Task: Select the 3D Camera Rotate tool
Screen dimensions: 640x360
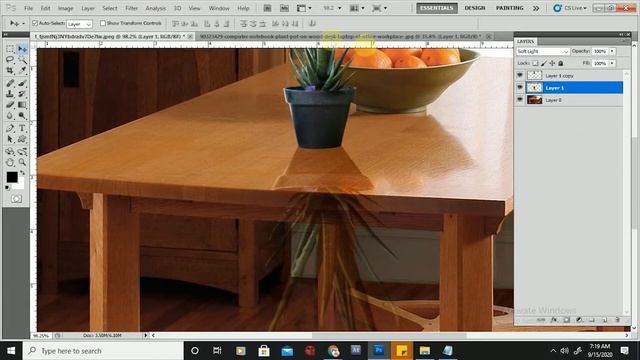Action: tap(22, 151)
